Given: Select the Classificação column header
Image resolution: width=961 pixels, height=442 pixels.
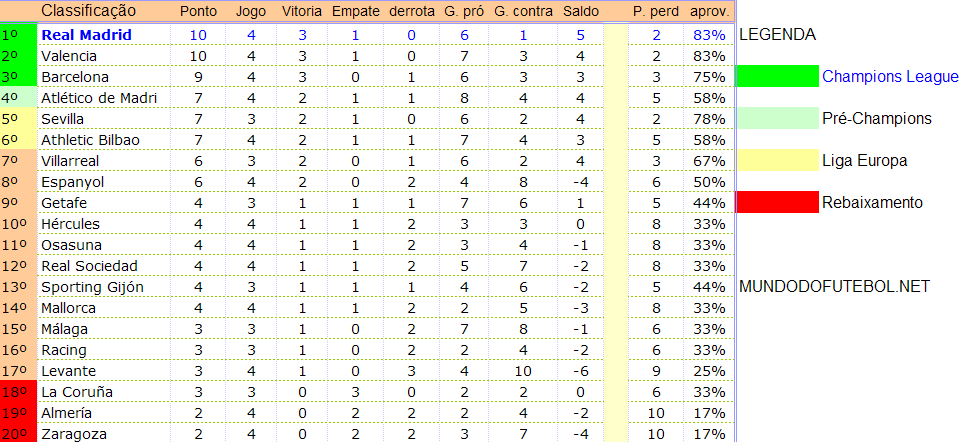Looking at the screenshot, I should coord(88,11).
